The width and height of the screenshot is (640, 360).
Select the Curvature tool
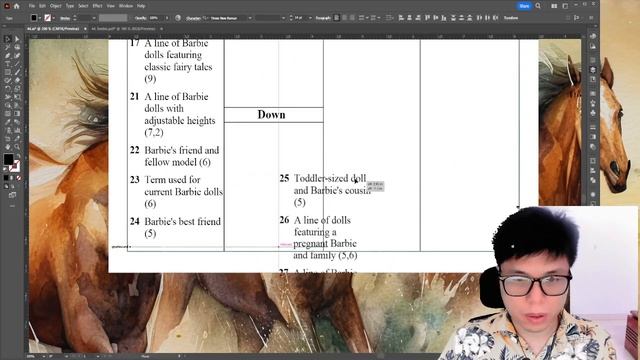tap(17, 56)
